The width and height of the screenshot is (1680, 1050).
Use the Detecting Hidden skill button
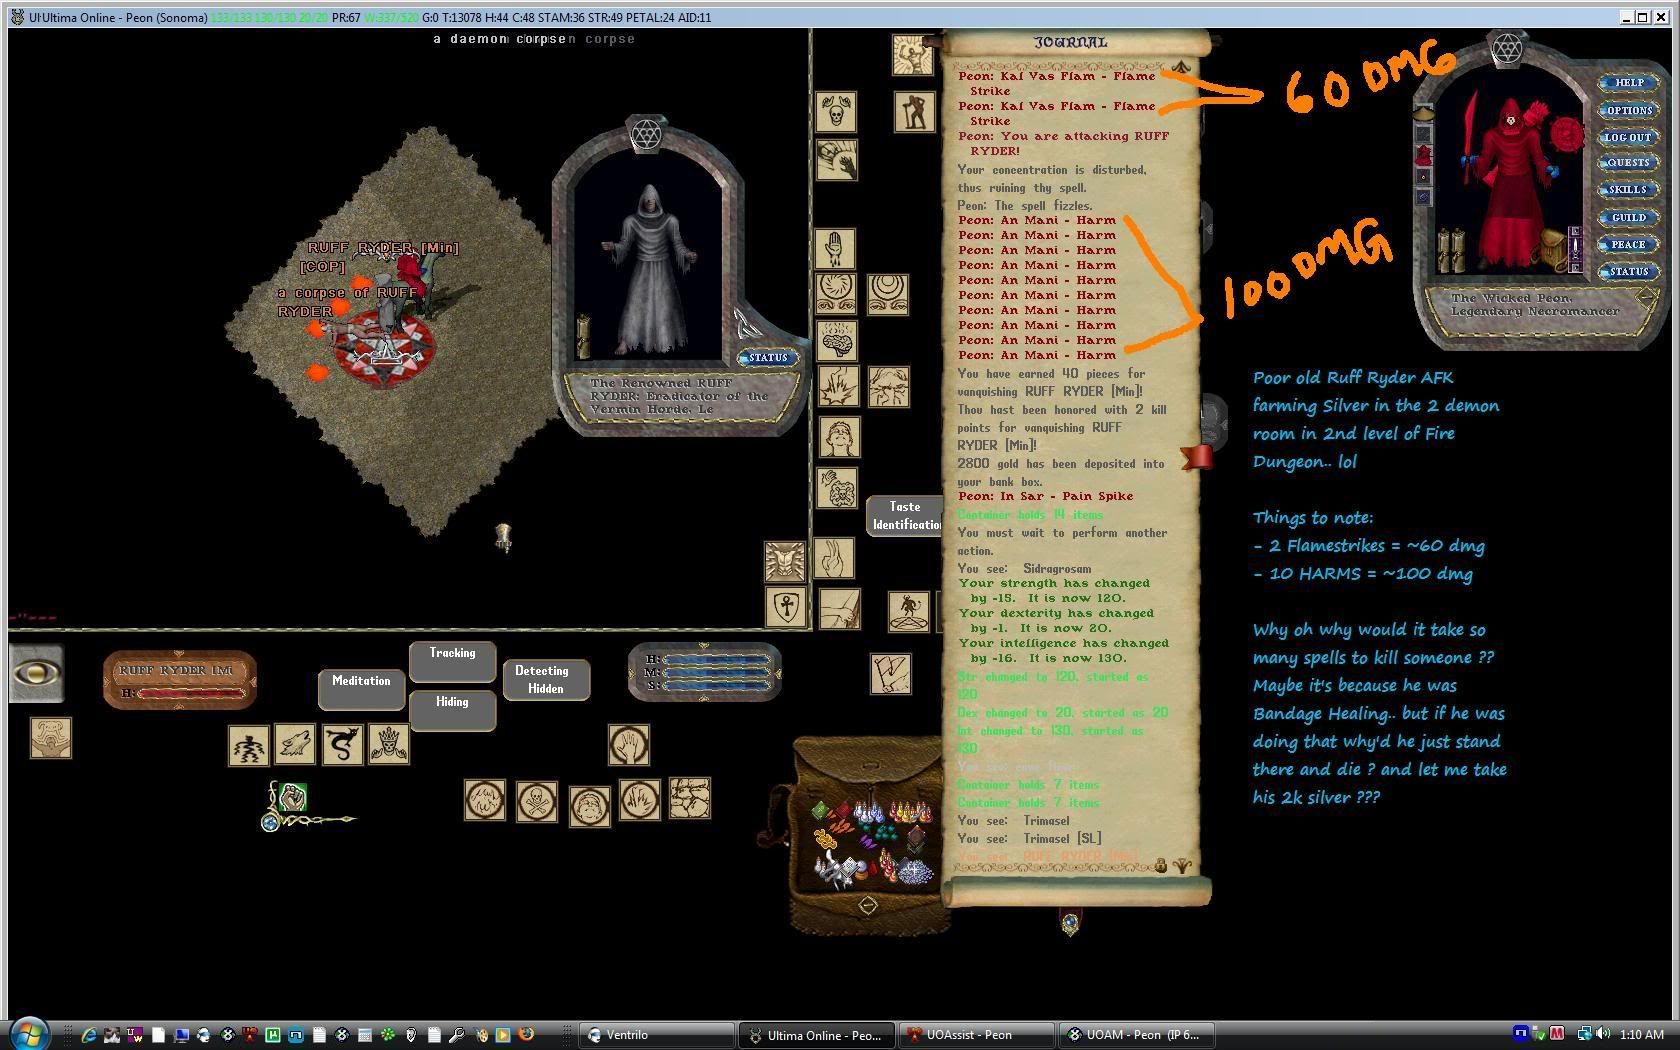tap(546, 680)
